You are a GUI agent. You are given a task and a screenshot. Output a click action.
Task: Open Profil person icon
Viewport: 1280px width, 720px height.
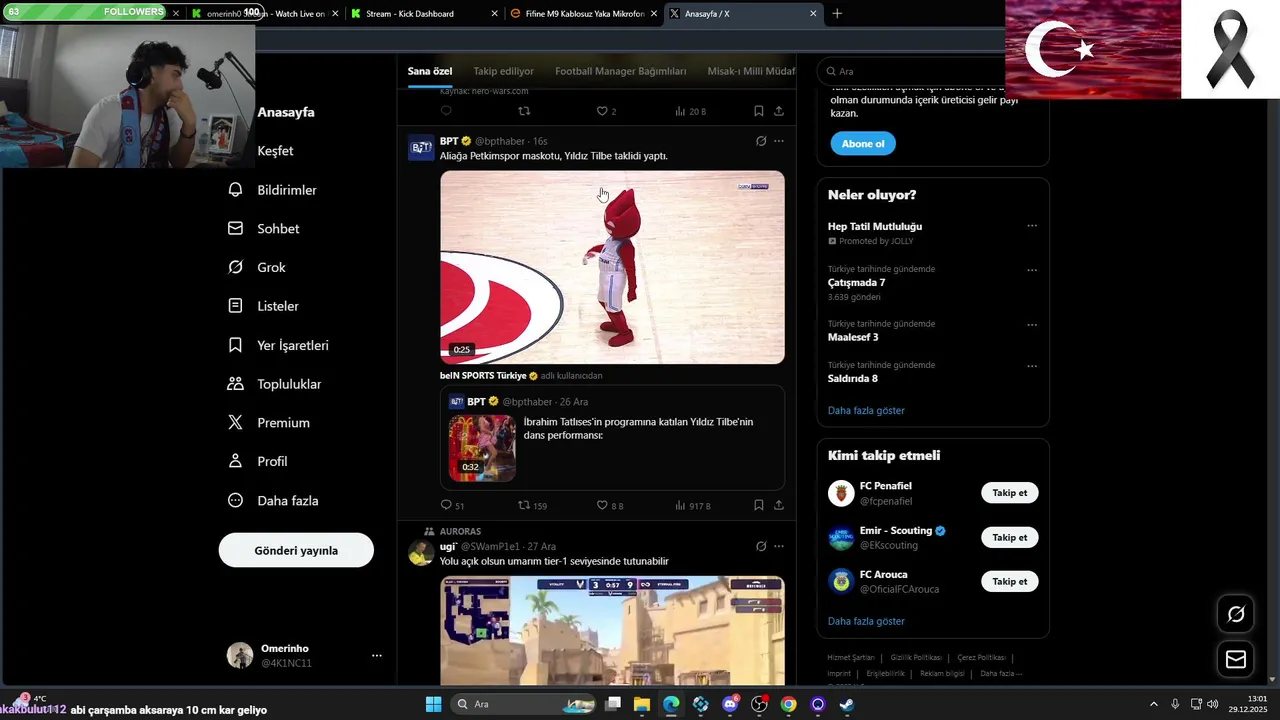(x=235, y=461)
